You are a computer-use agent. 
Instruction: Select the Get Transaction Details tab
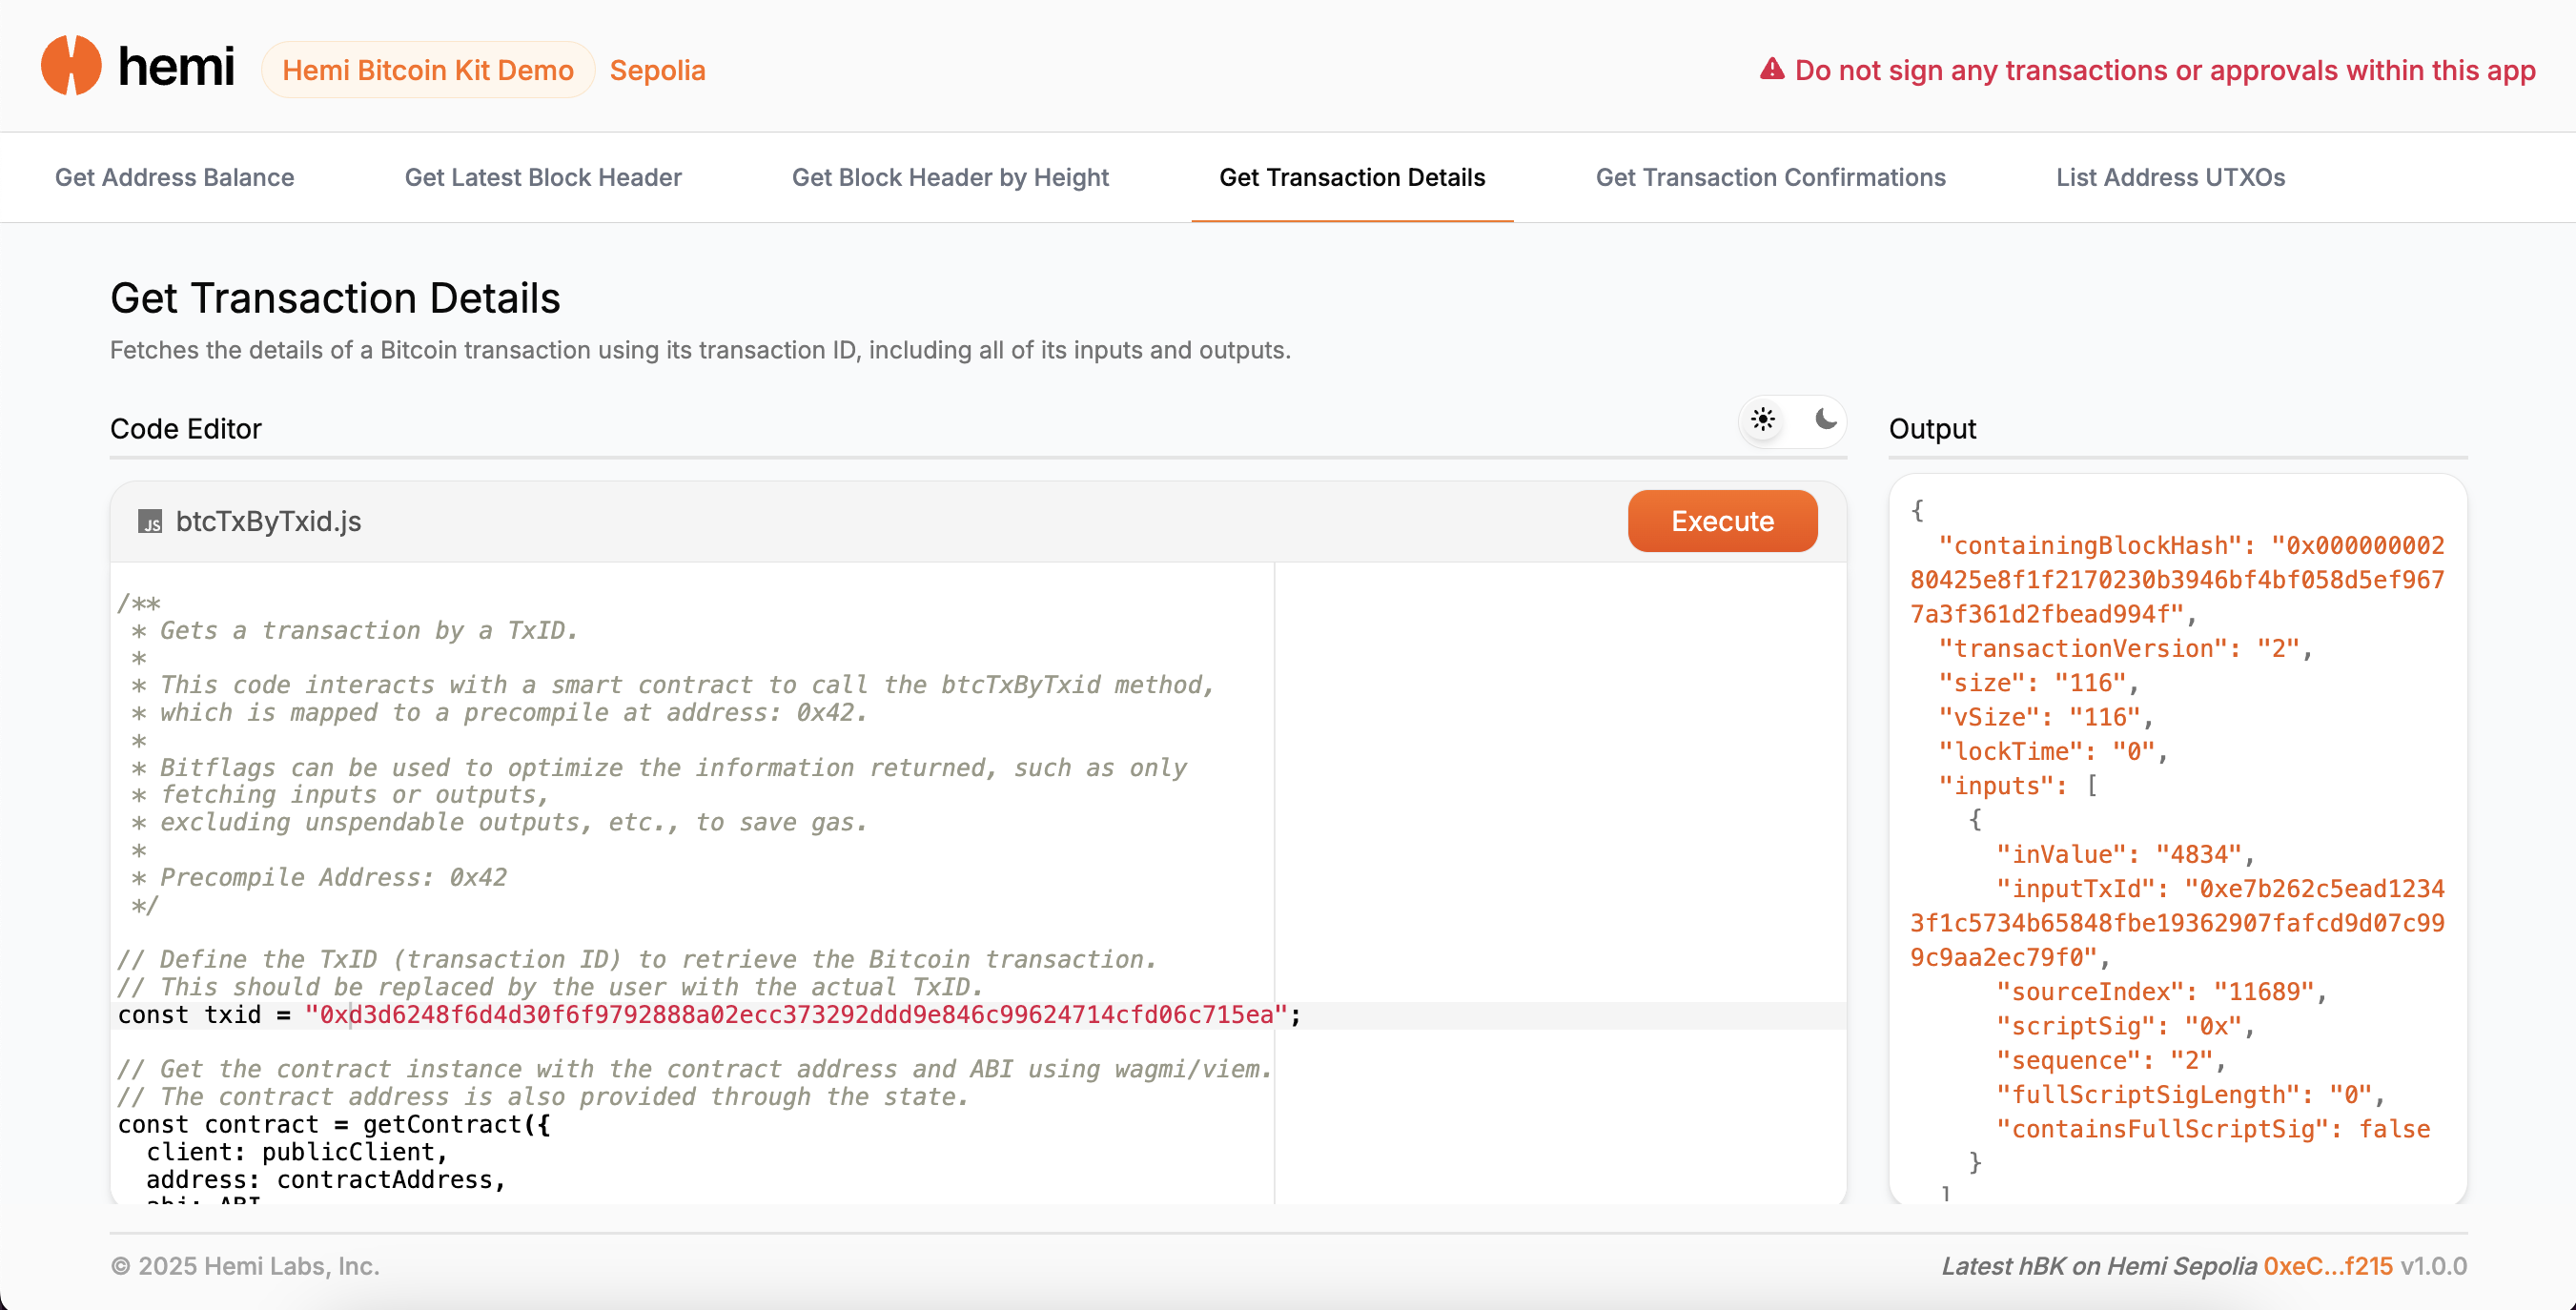click(x=1352, y=177)
